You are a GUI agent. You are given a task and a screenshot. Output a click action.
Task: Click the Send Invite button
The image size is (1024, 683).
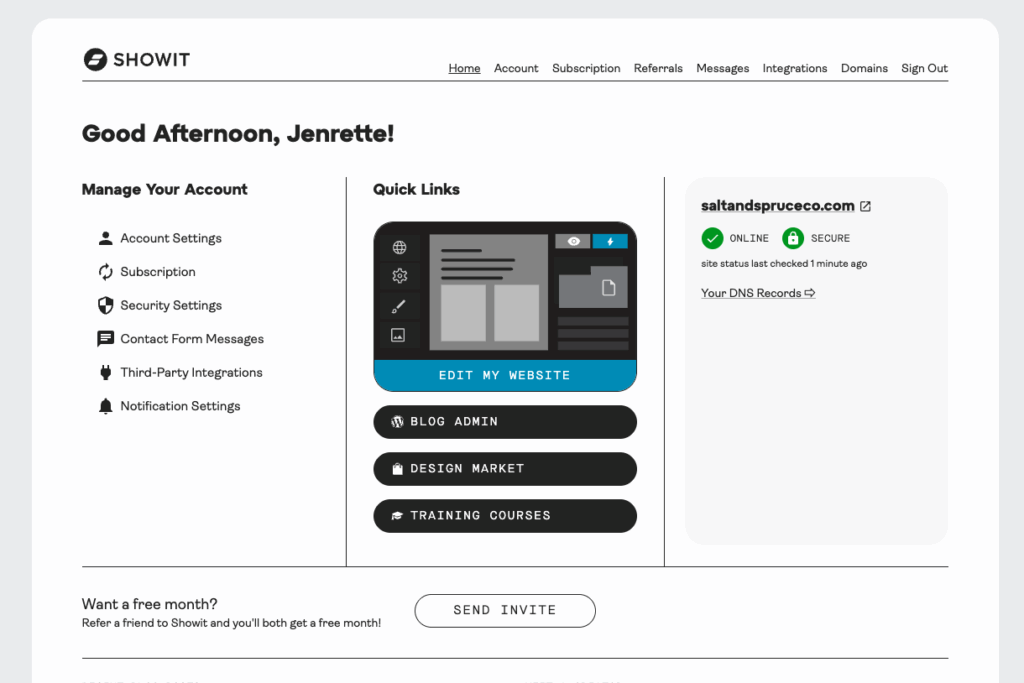(x=505, y=611)
